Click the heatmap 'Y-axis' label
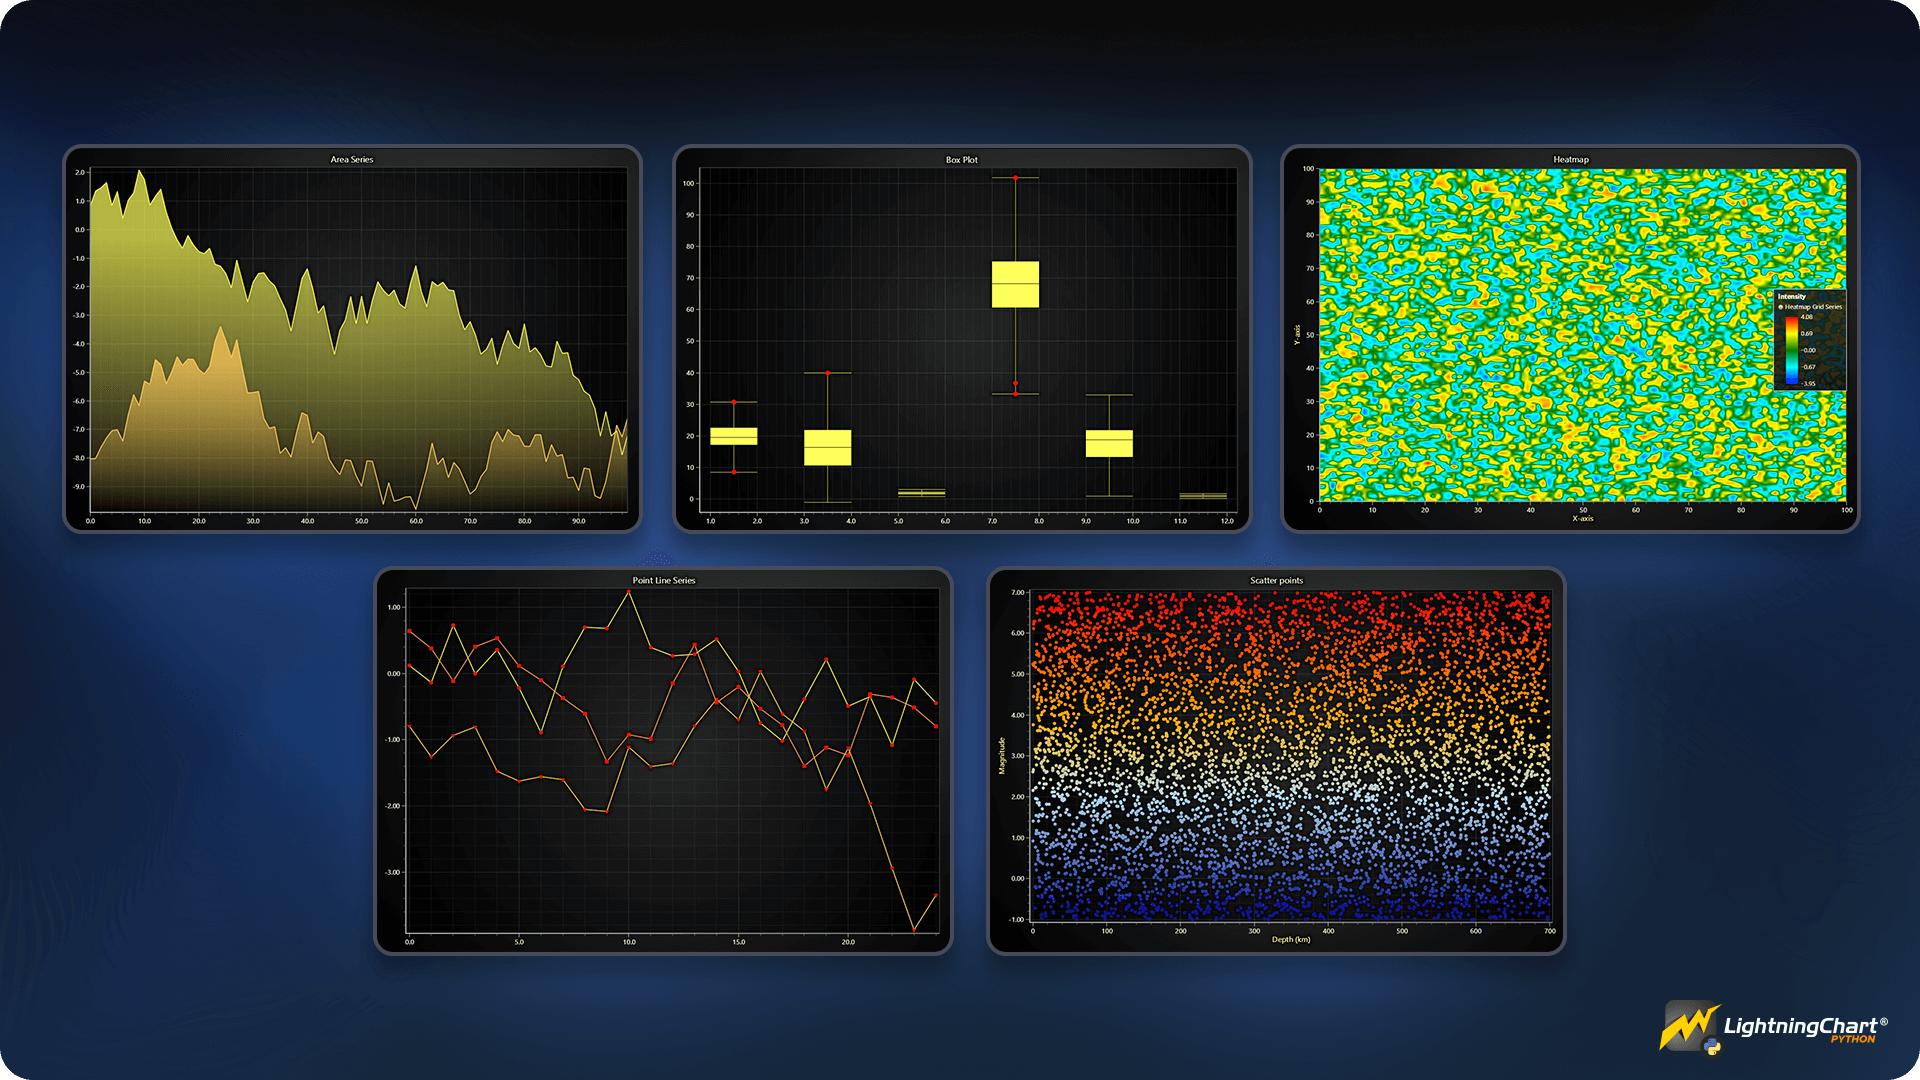 point(1297,335)
